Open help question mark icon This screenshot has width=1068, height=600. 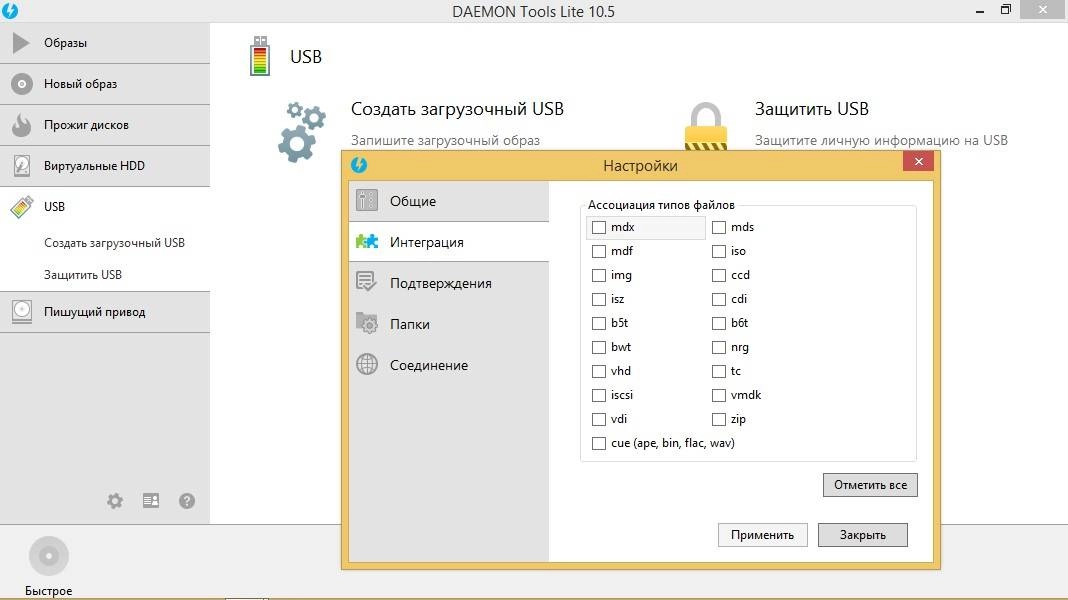[187, 501]
